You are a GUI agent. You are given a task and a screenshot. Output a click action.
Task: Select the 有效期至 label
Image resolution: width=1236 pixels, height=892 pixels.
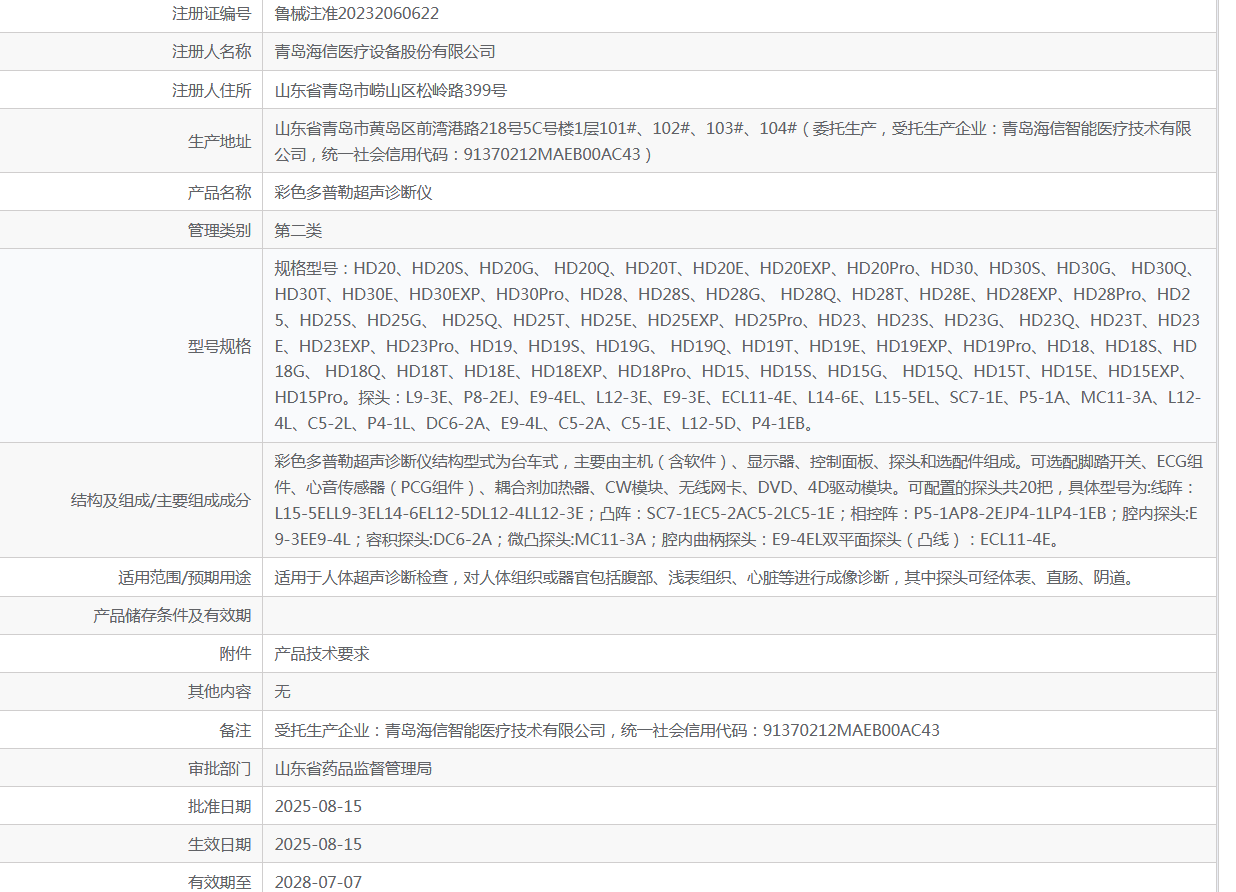coord(220,882)
